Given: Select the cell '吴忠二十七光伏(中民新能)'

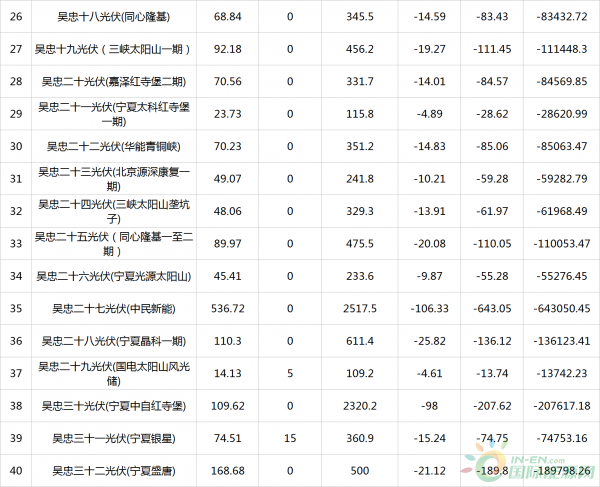Looking at the screenshot, I should click(114, 308).
